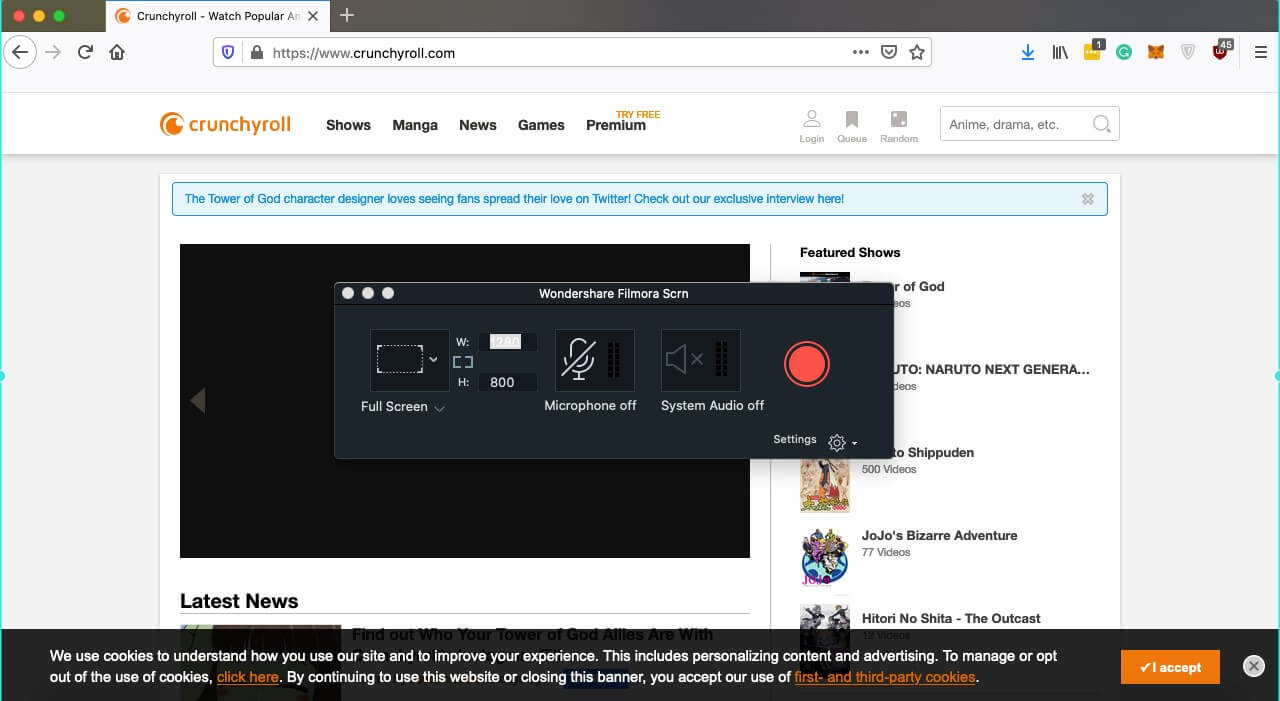Screen dimensions: 1280x701
Task: Click the Crunchyroll logo
Action: (226, 124)
